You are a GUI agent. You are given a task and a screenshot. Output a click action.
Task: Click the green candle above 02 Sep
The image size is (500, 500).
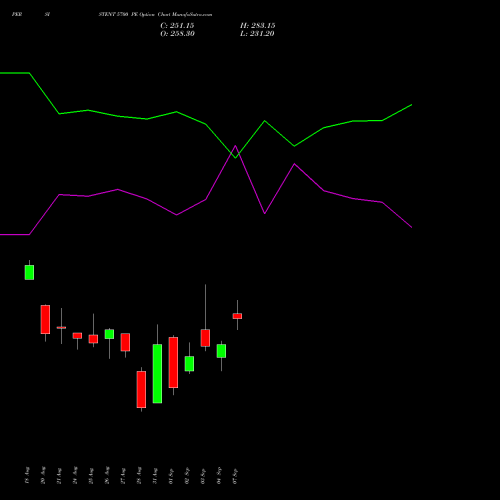[189, 364]
